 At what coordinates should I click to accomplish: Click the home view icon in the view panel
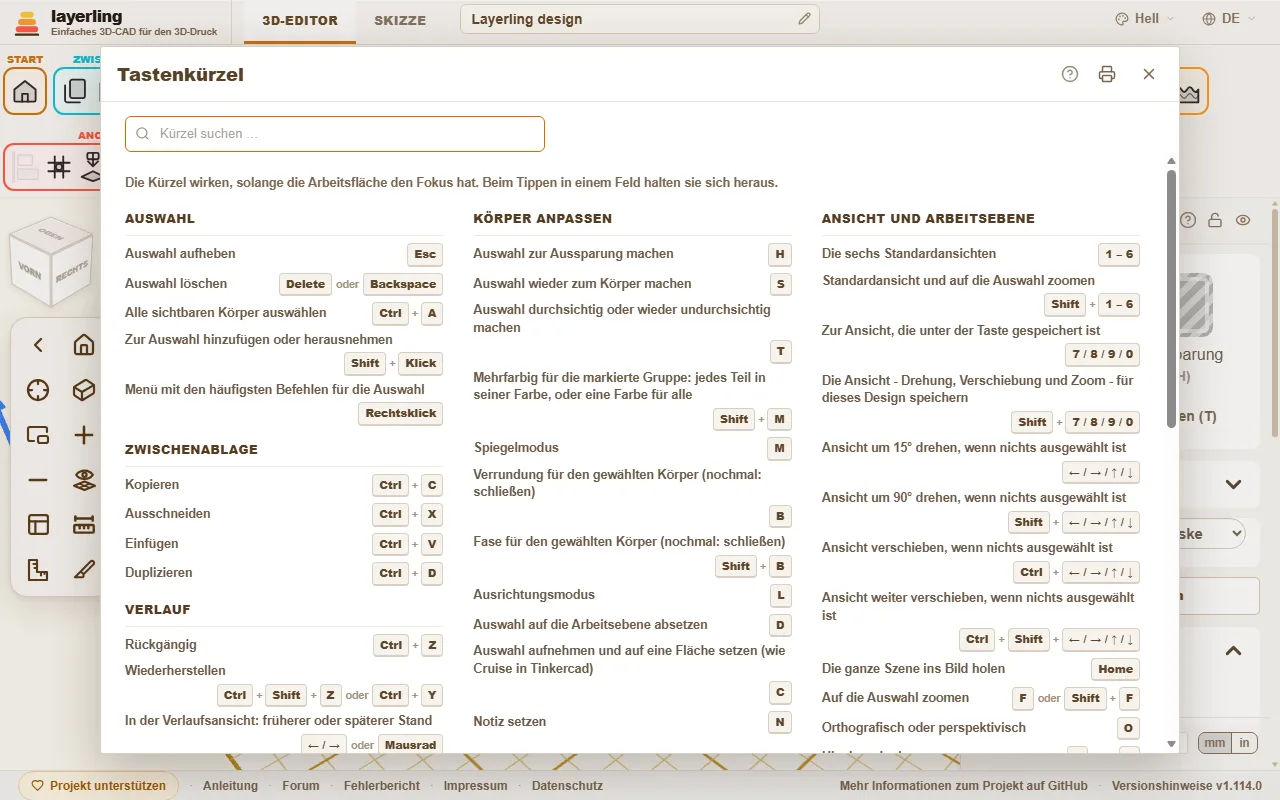click(84, 345)
